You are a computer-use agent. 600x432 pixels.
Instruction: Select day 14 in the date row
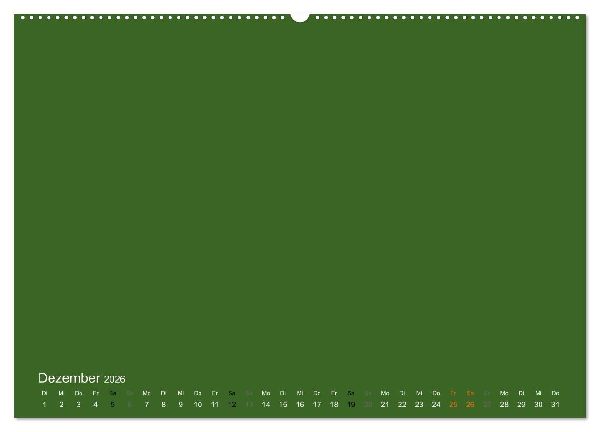[x=266, y=404]
